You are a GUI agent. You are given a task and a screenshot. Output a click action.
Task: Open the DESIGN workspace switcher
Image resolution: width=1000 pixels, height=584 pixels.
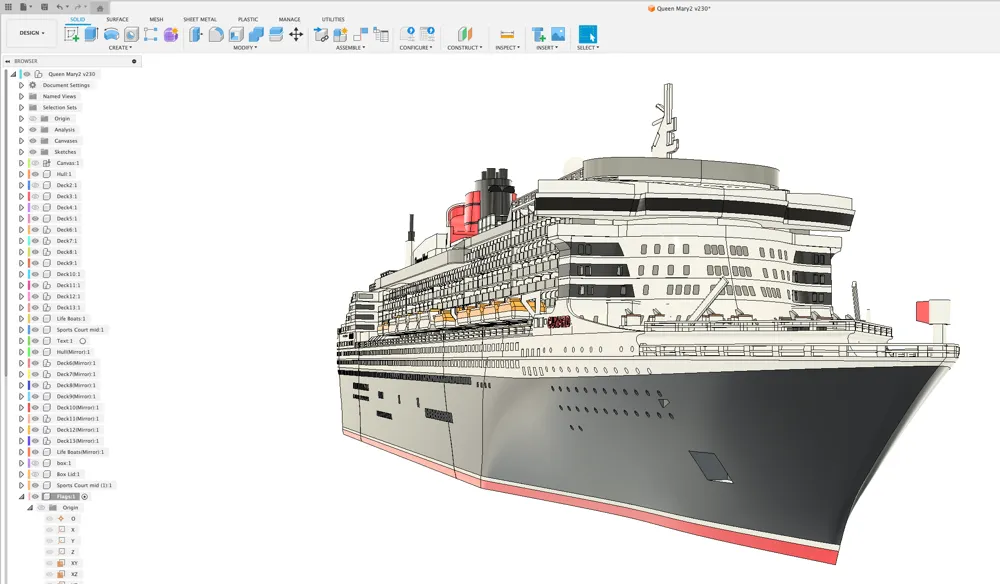point(30,31)
